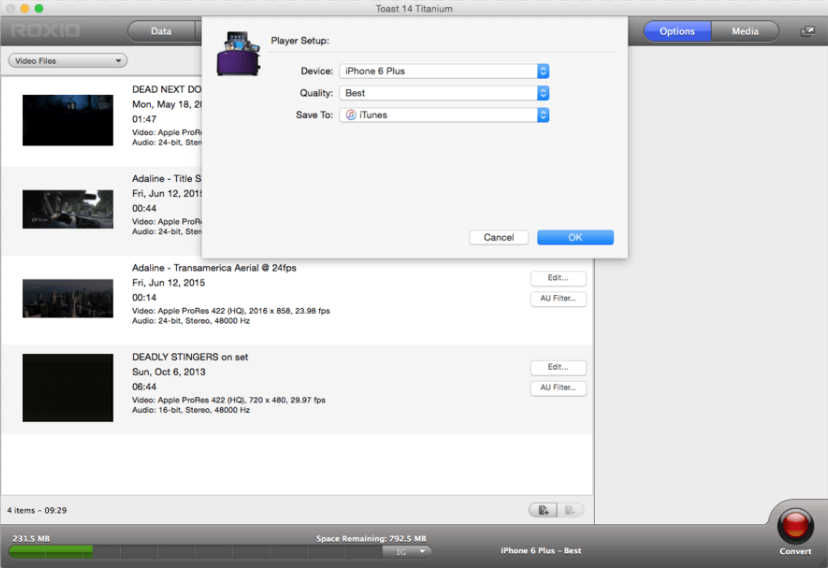Open the Video Files format selector
Viewport: 828px width, 568px height.
pyautogui.click(x=68, y=61)
